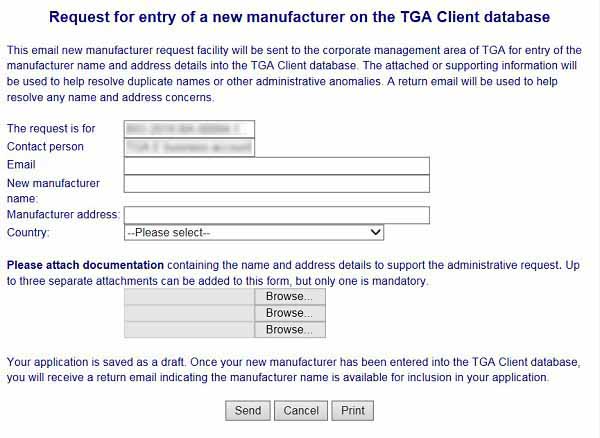Click the second attachment file path box
The height and width of the screenshot is (438, 600).
pos(189,313)
